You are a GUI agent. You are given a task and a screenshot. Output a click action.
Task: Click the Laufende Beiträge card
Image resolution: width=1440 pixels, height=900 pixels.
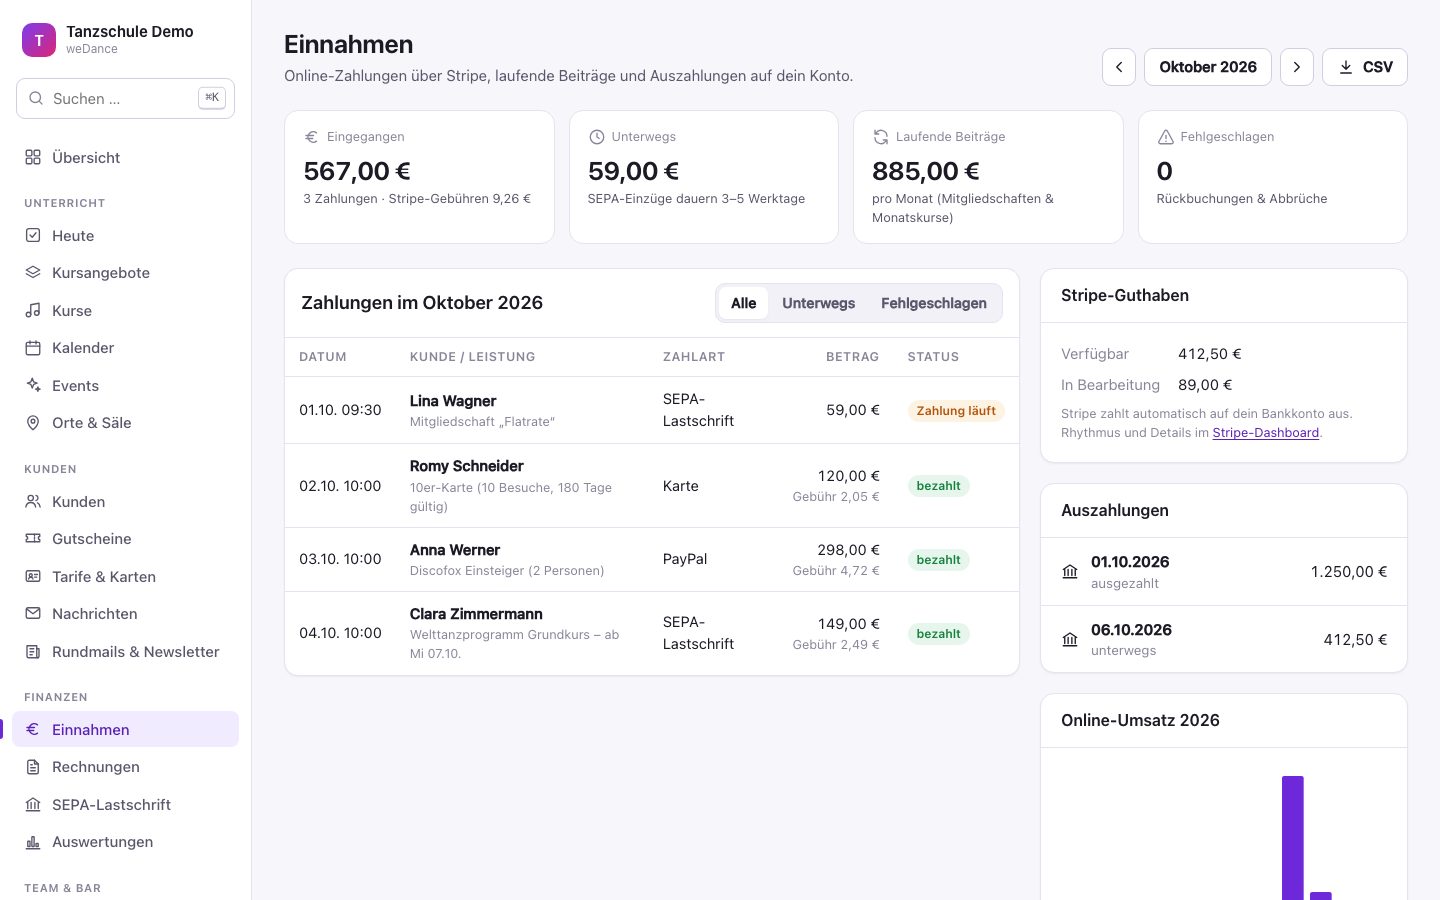[x=988, y=177]
